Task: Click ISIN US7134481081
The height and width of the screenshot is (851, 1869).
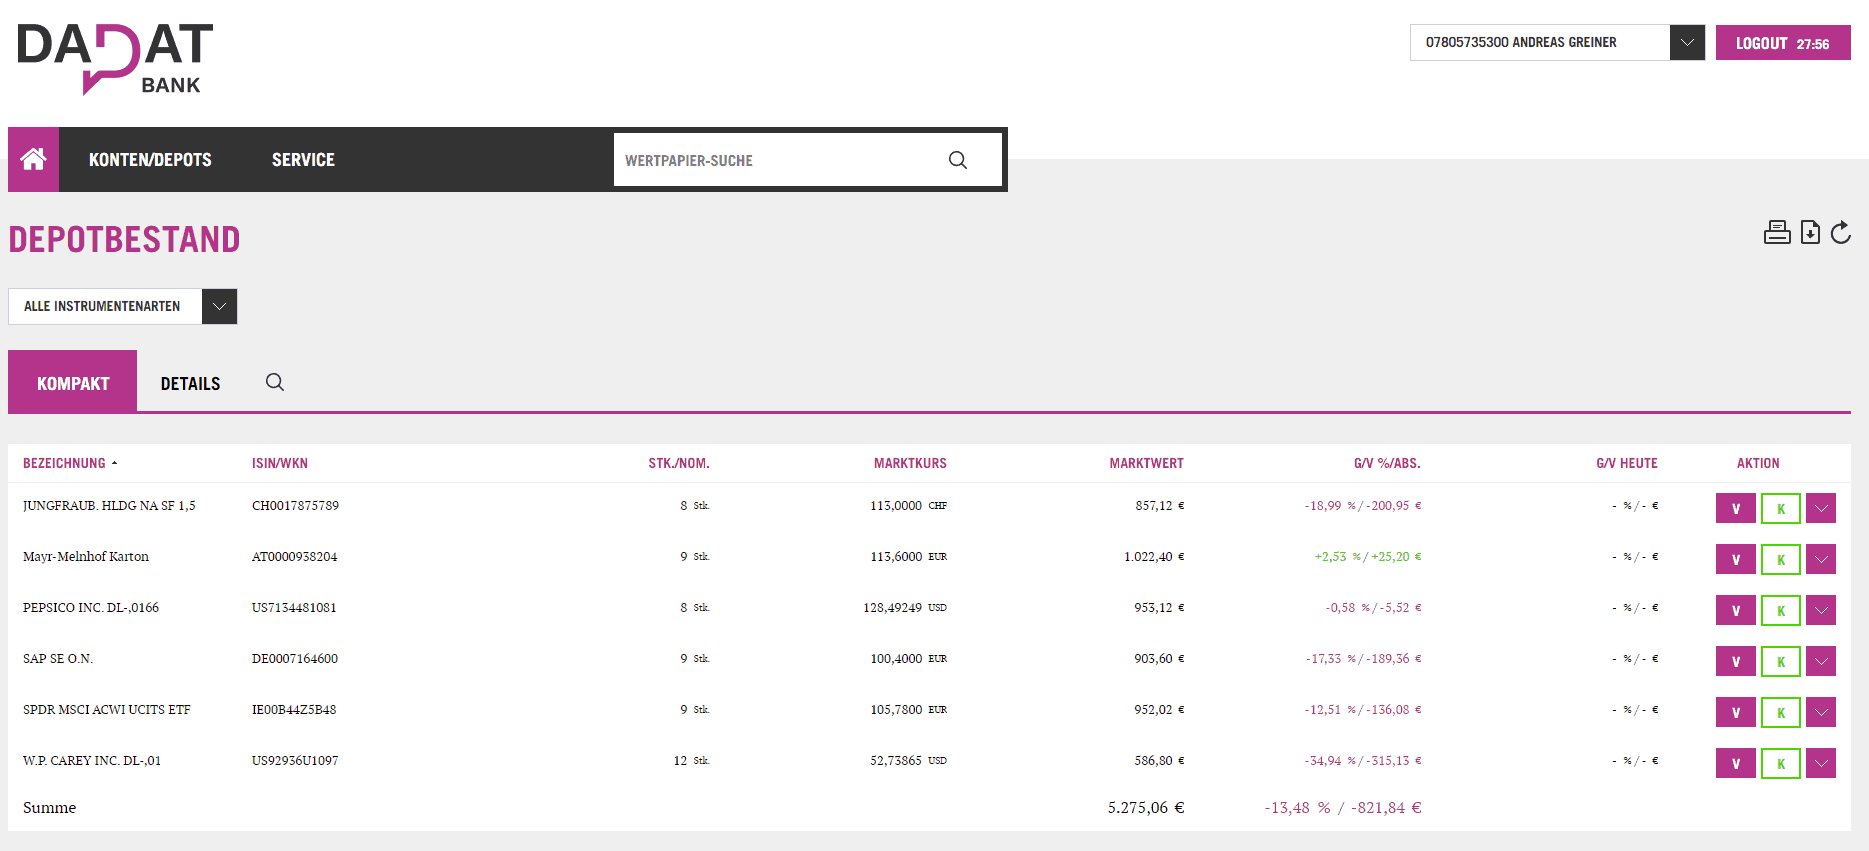Action: click(x=294, y=608)
